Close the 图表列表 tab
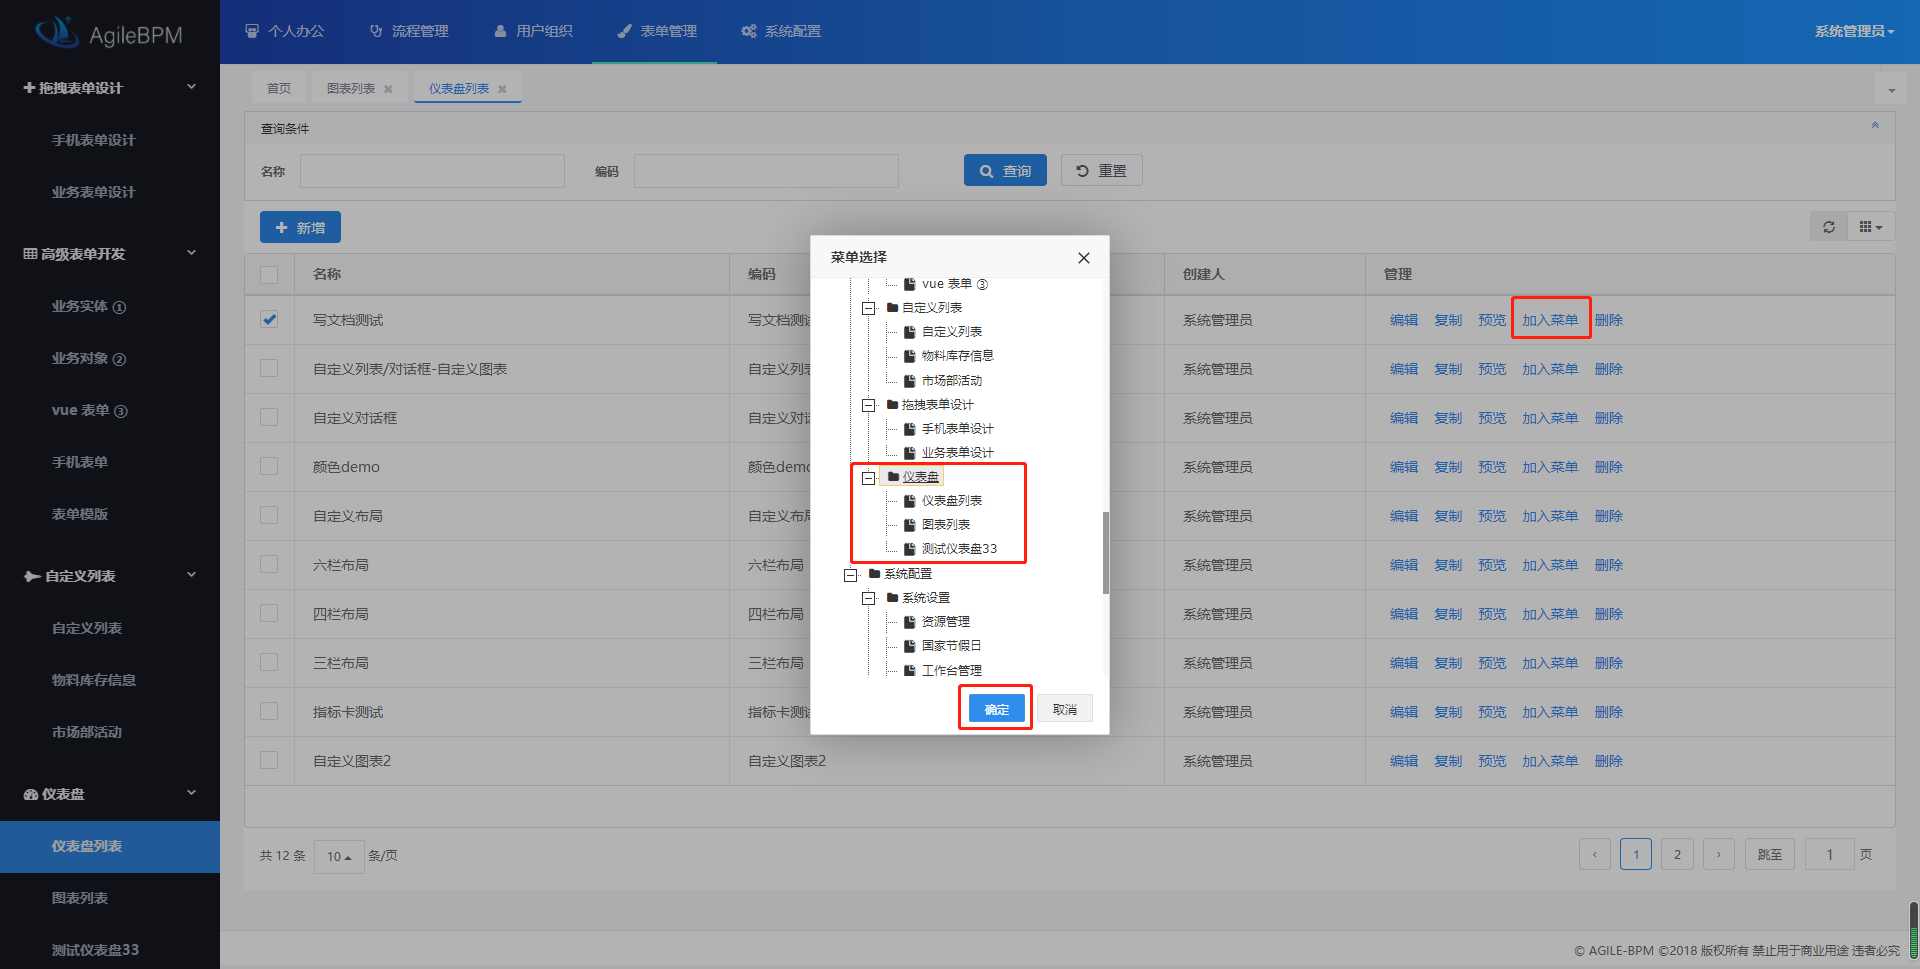Image resolution: width=1920 pixels, height=969 pixels. coord(388,89)
